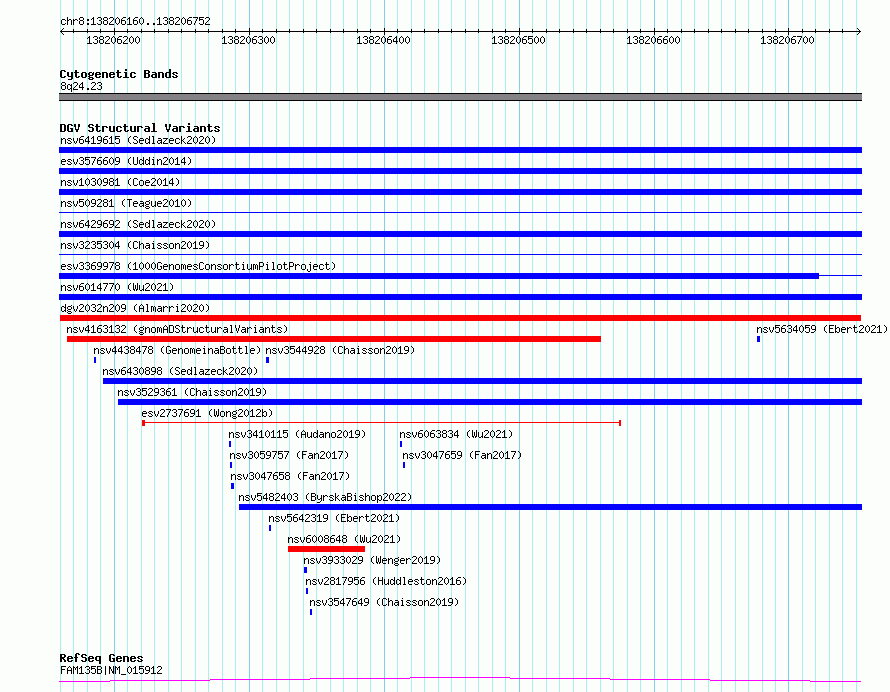
Task: Click the FAM135B|NM_015912 gene label
Action: point(111,670)
